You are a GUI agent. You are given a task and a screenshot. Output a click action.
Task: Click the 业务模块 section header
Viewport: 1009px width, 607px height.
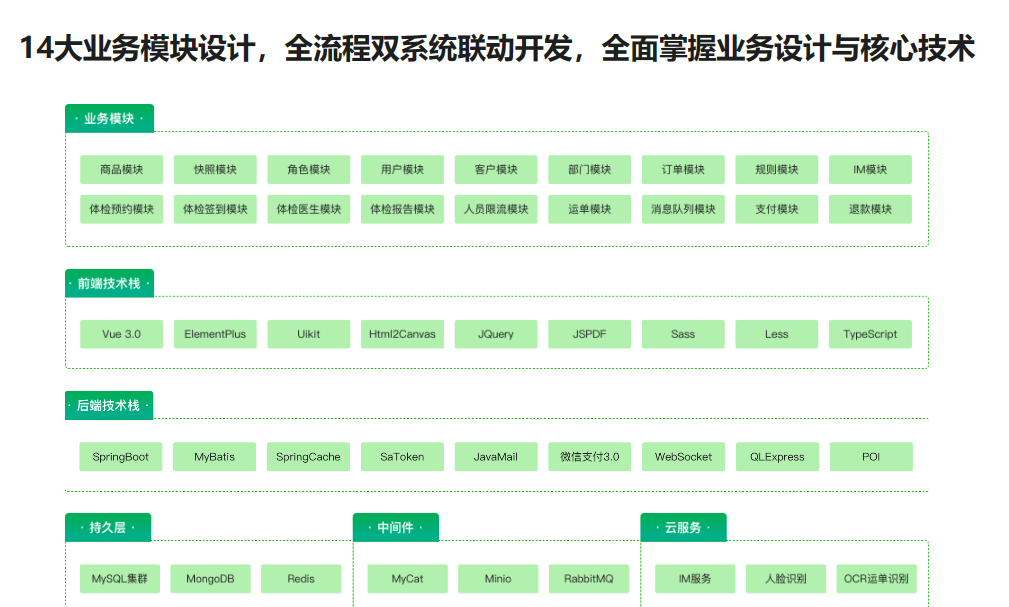(x=109, y=119)
